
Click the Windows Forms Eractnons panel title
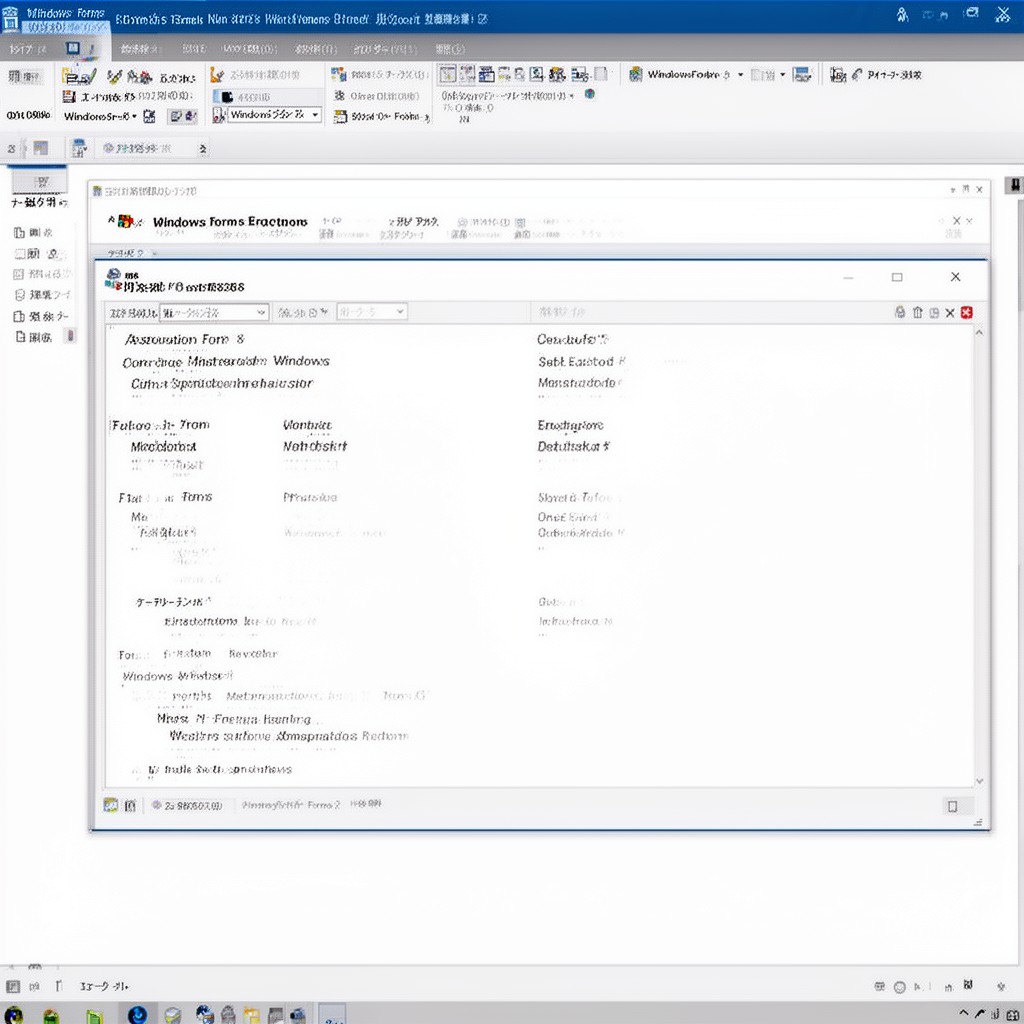click(x=230, y=222)
